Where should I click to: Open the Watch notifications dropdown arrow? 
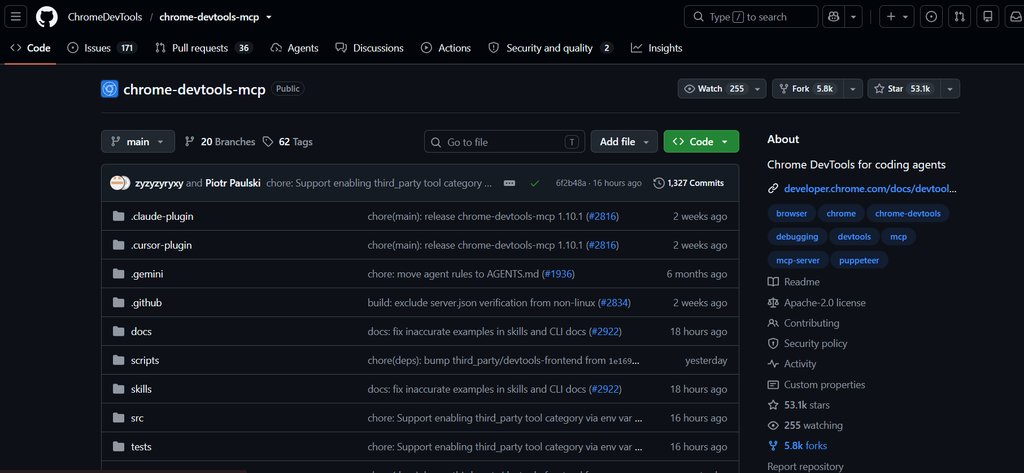pyautogui.click(x=758, y=89)
